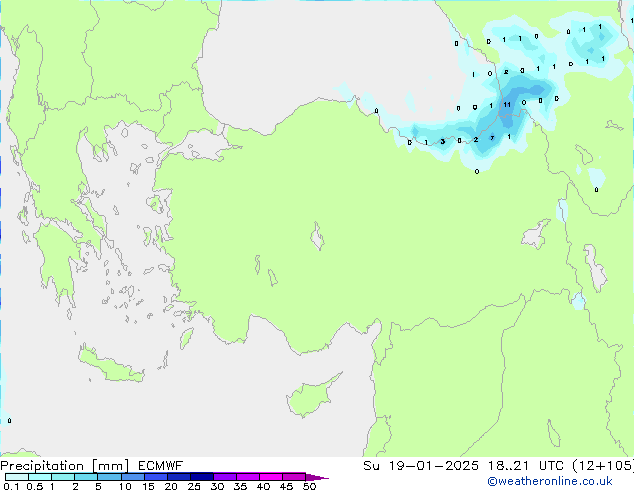Click the 15–20 mm legend color swatch
This screenshot has height=490, width=634.
[x=155, y=477]
